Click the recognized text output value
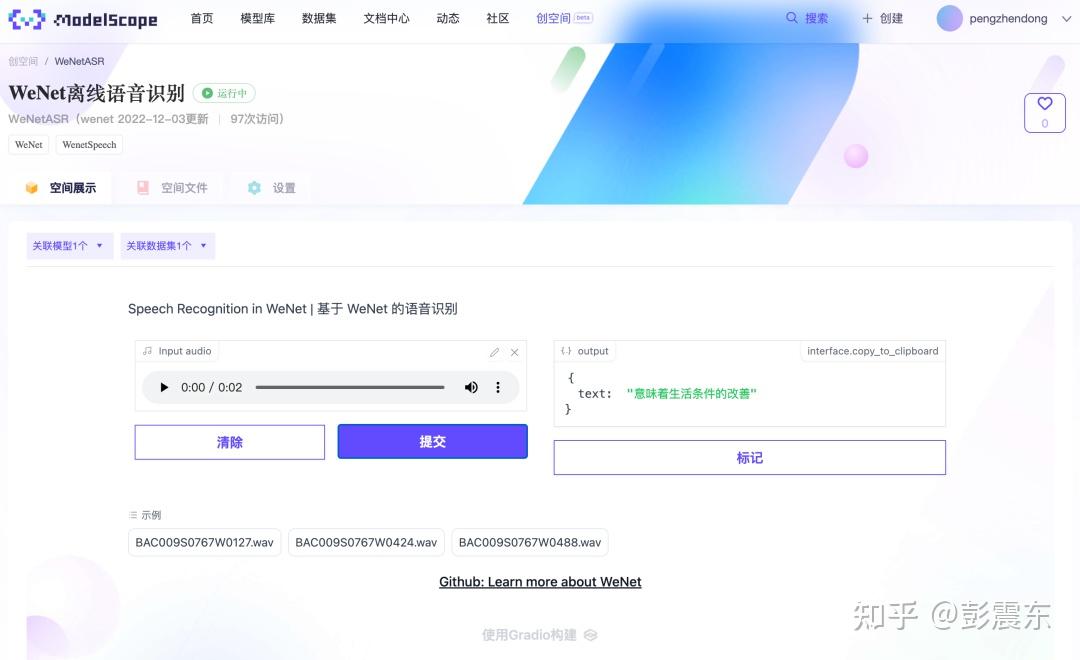Image resolution: width=1080 pixels, height=660 pixels. [x=692, y=393]
